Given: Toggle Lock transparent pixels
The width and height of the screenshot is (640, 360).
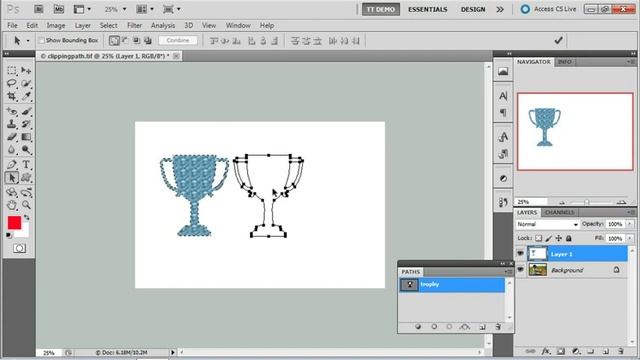Looking at the screenshot, I should (x=539, y=238).
